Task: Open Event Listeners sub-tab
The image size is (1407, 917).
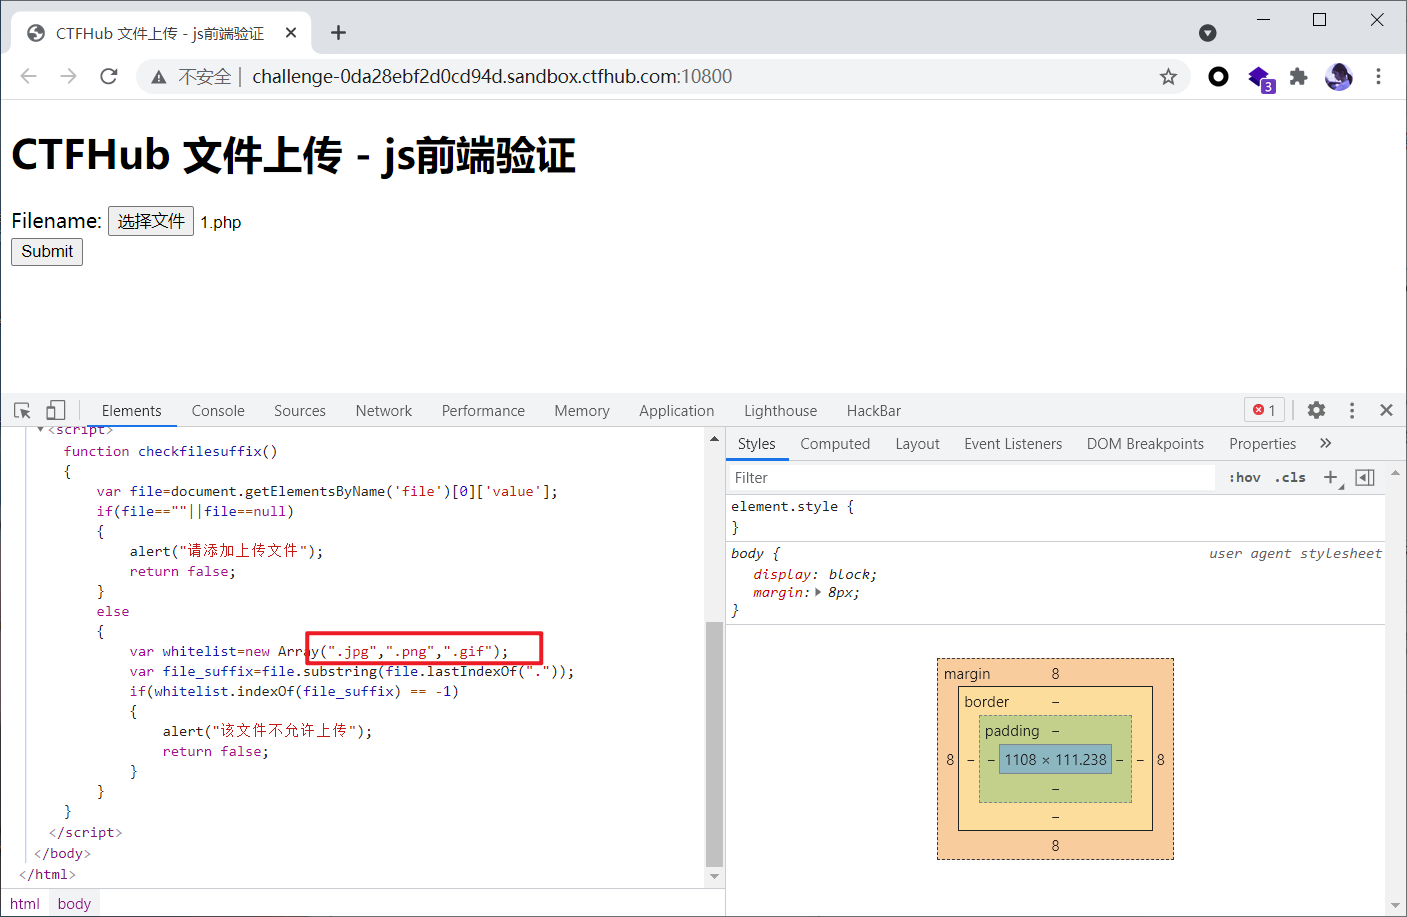Action: 1013,444
